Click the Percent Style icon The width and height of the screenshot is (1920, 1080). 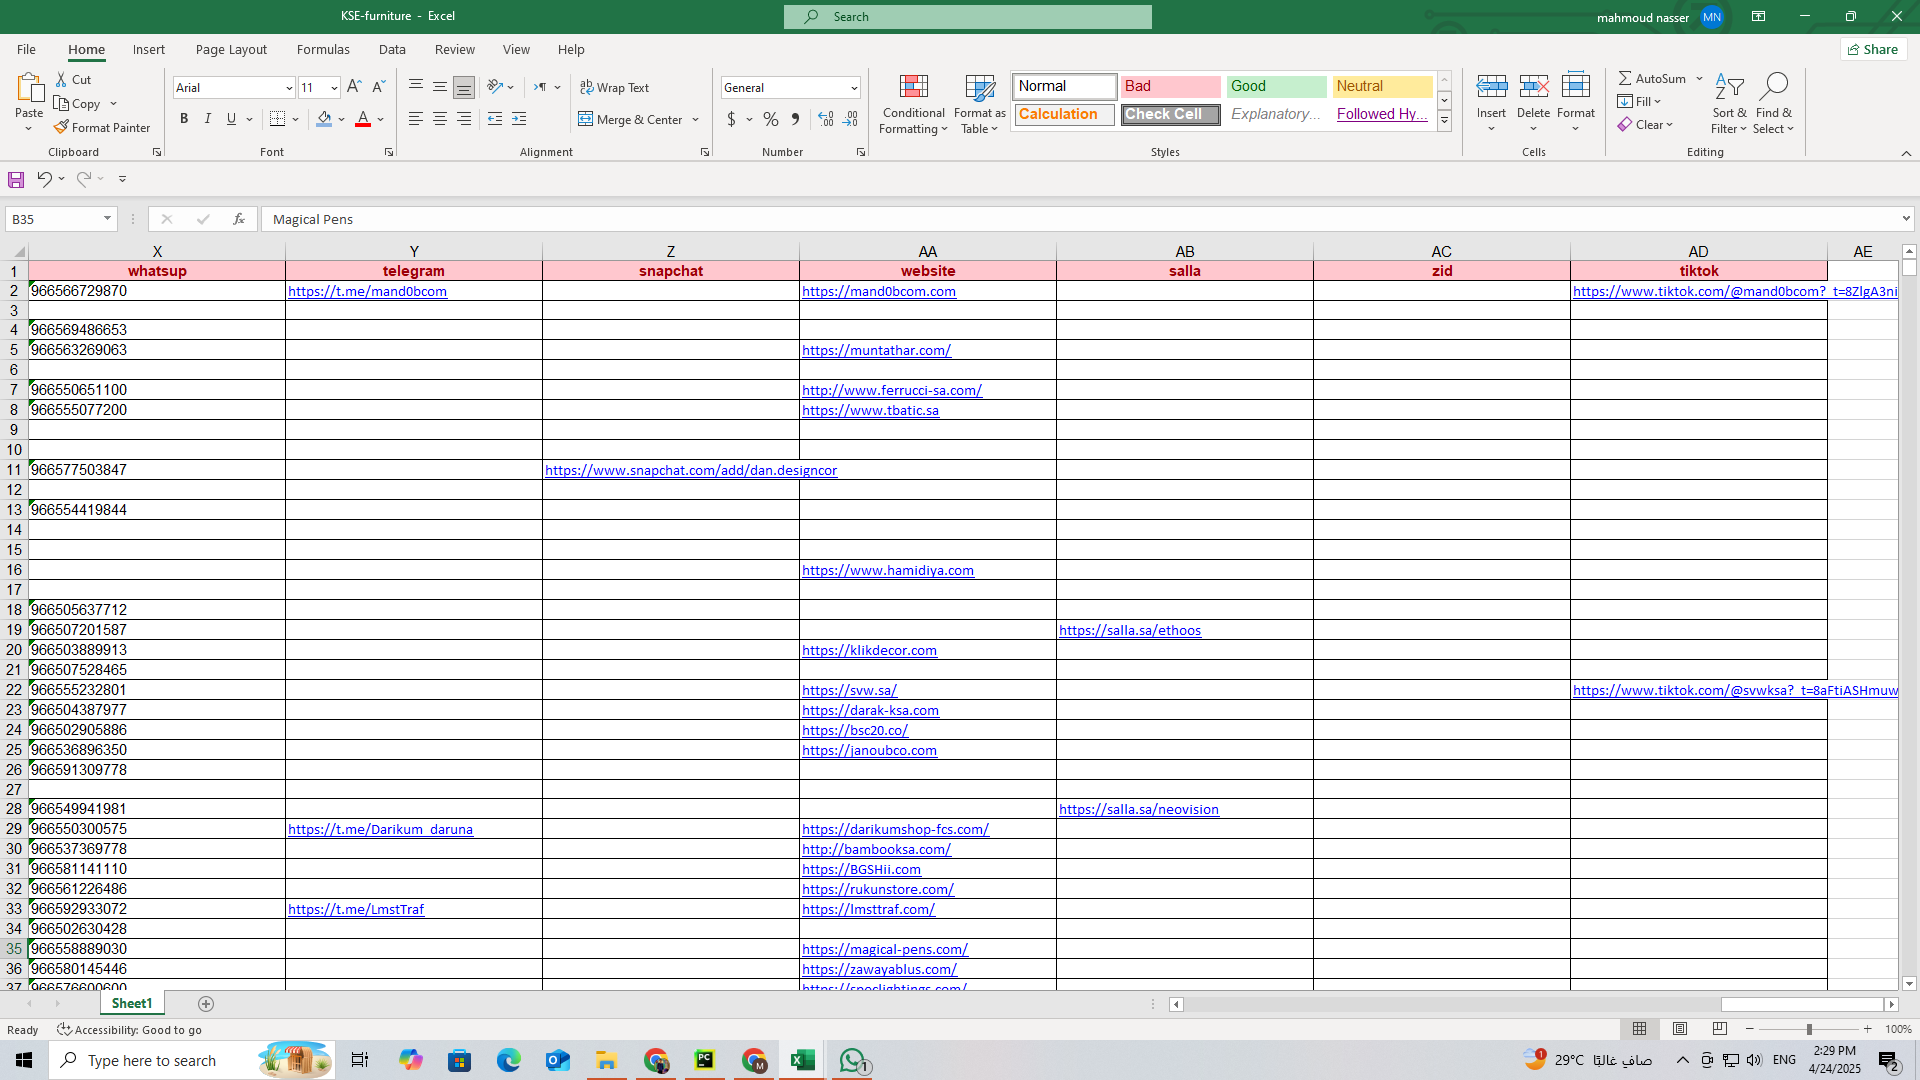(770, 119)
